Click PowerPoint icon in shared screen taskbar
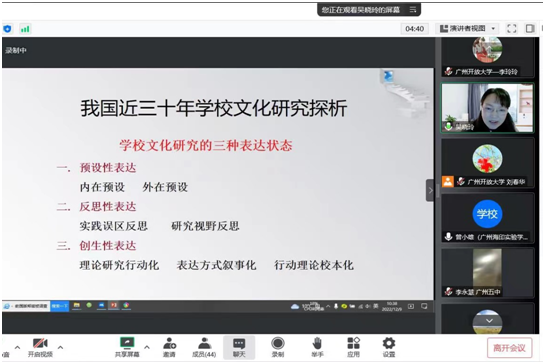545x364 pixels. pos(113,306)
